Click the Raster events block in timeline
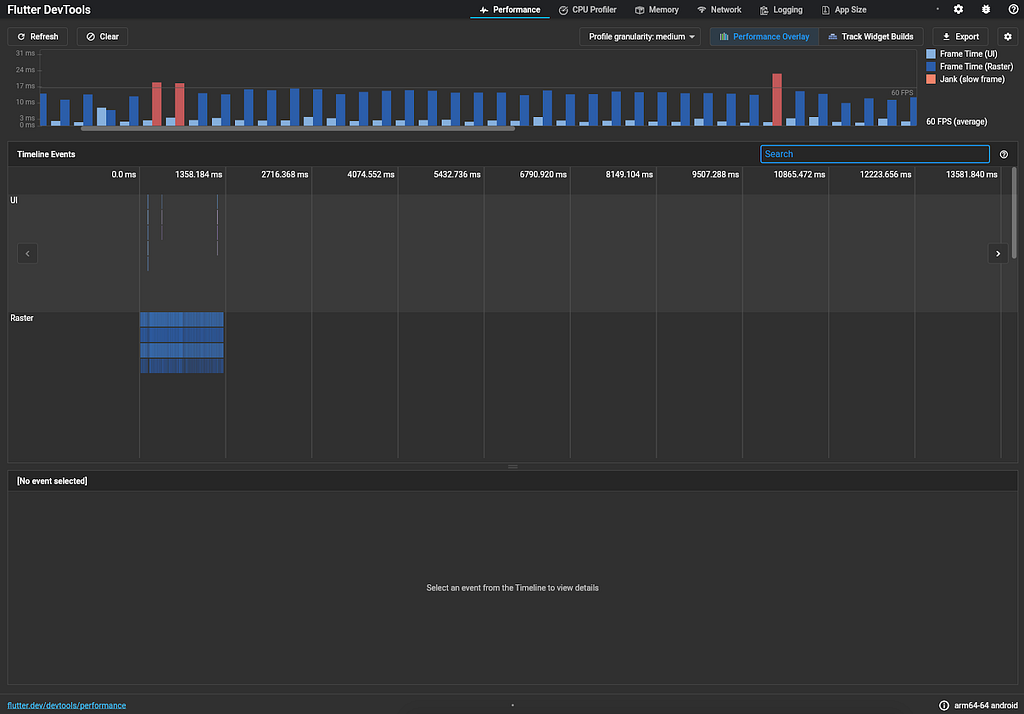This screenshot has width=1024, height=714. (x=182, y=342)
